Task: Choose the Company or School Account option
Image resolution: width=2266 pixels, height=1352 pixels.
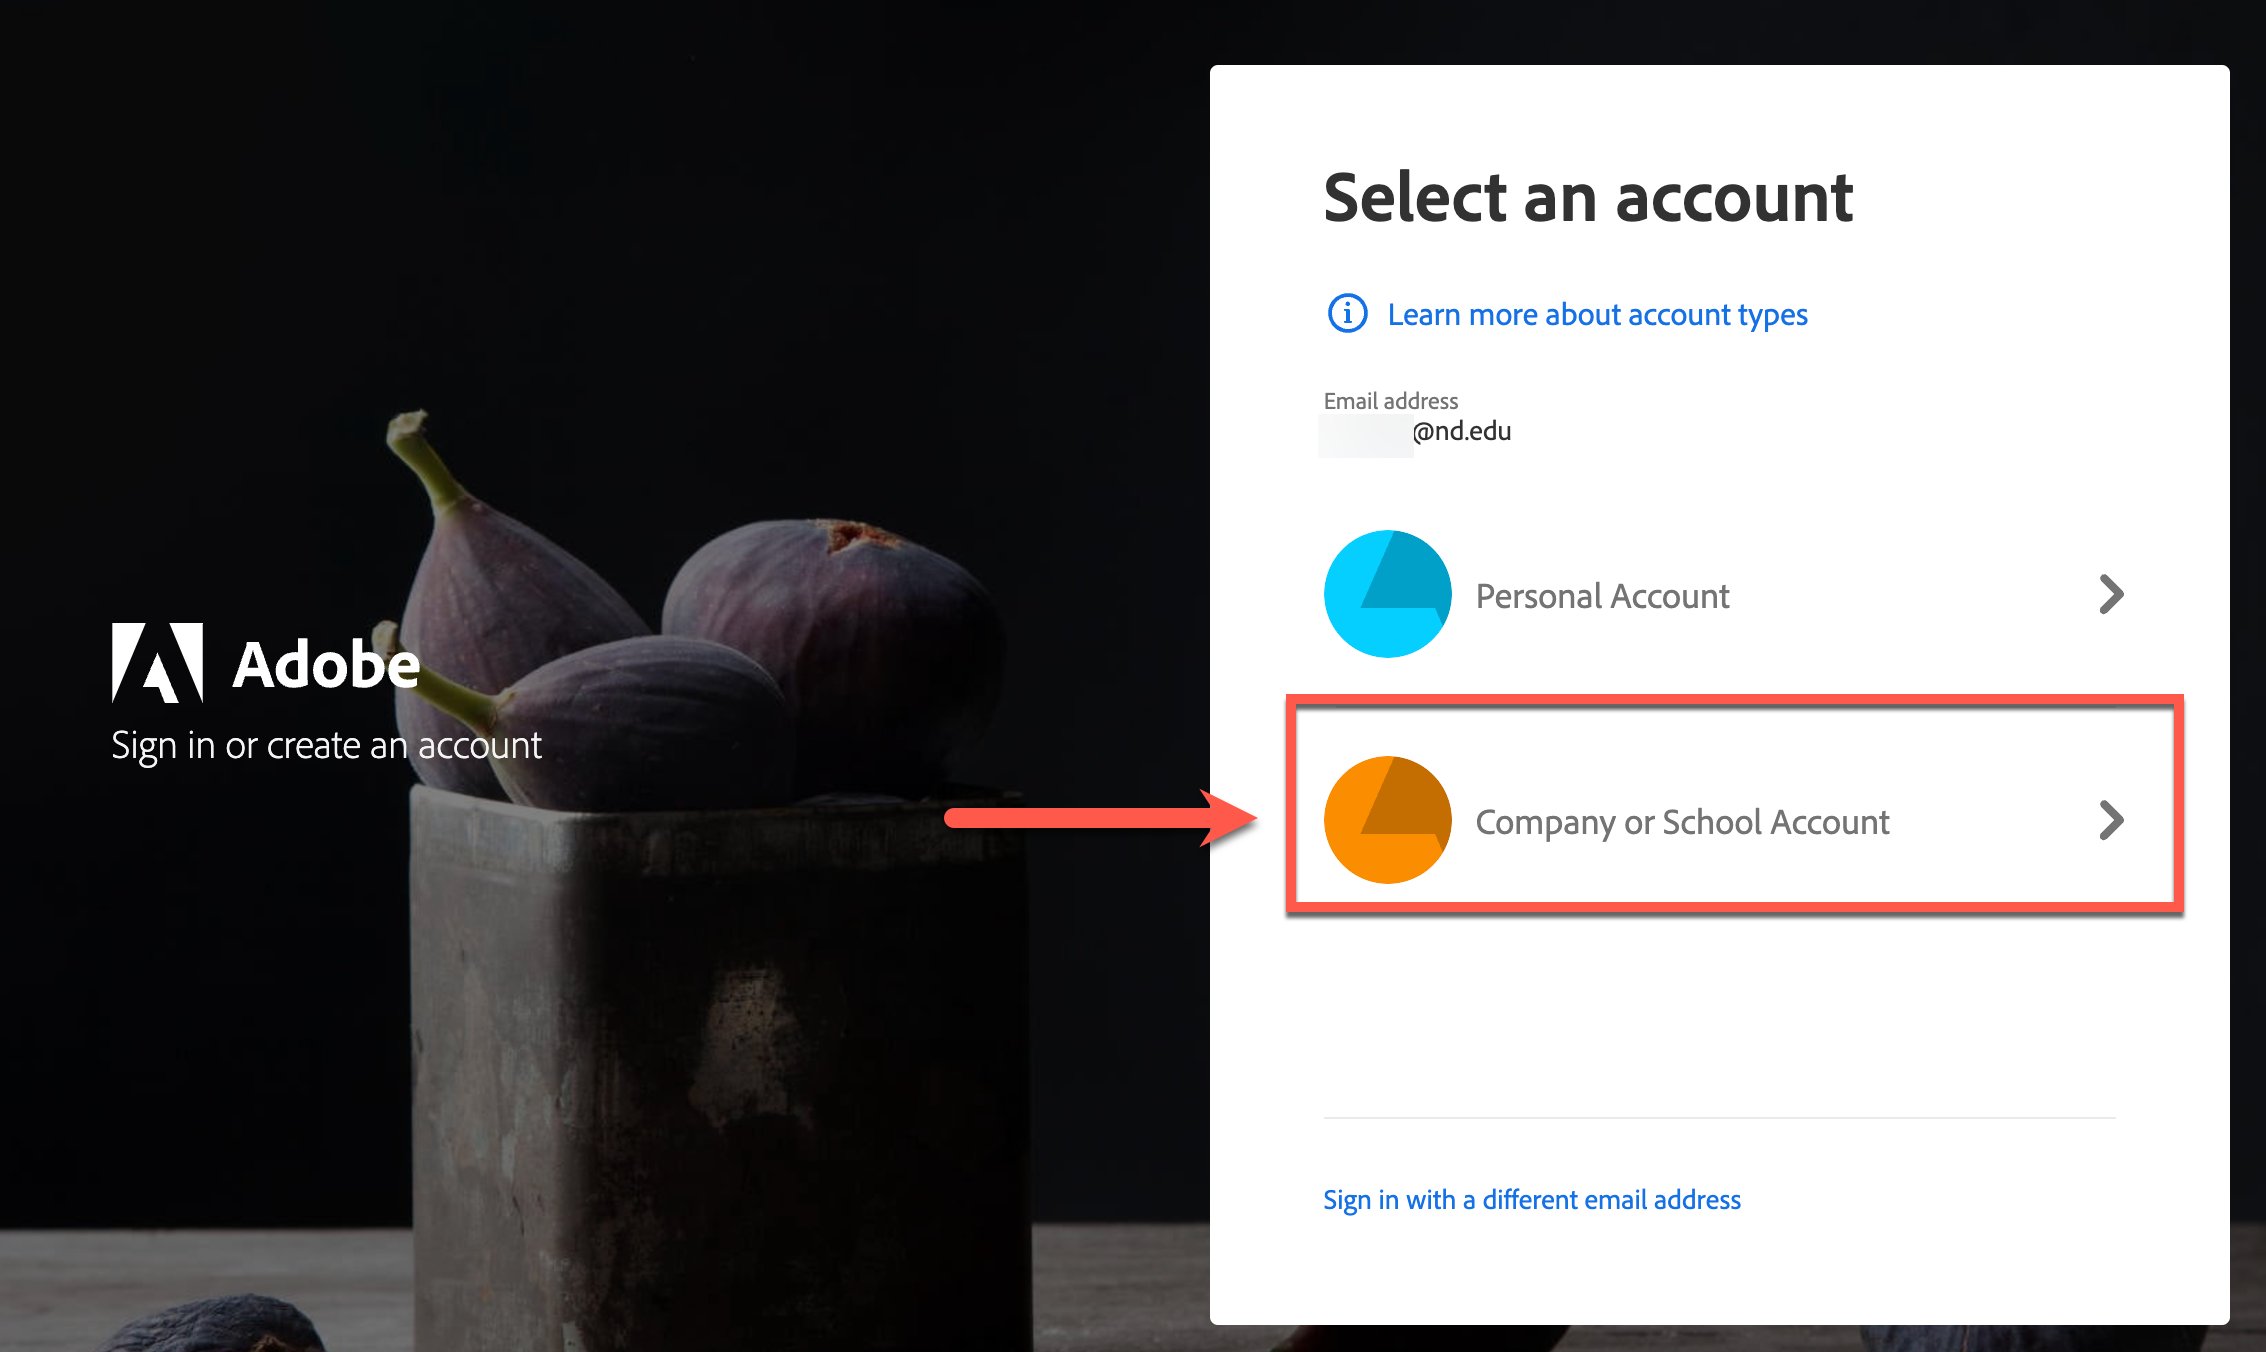Action: (1682, 822)
